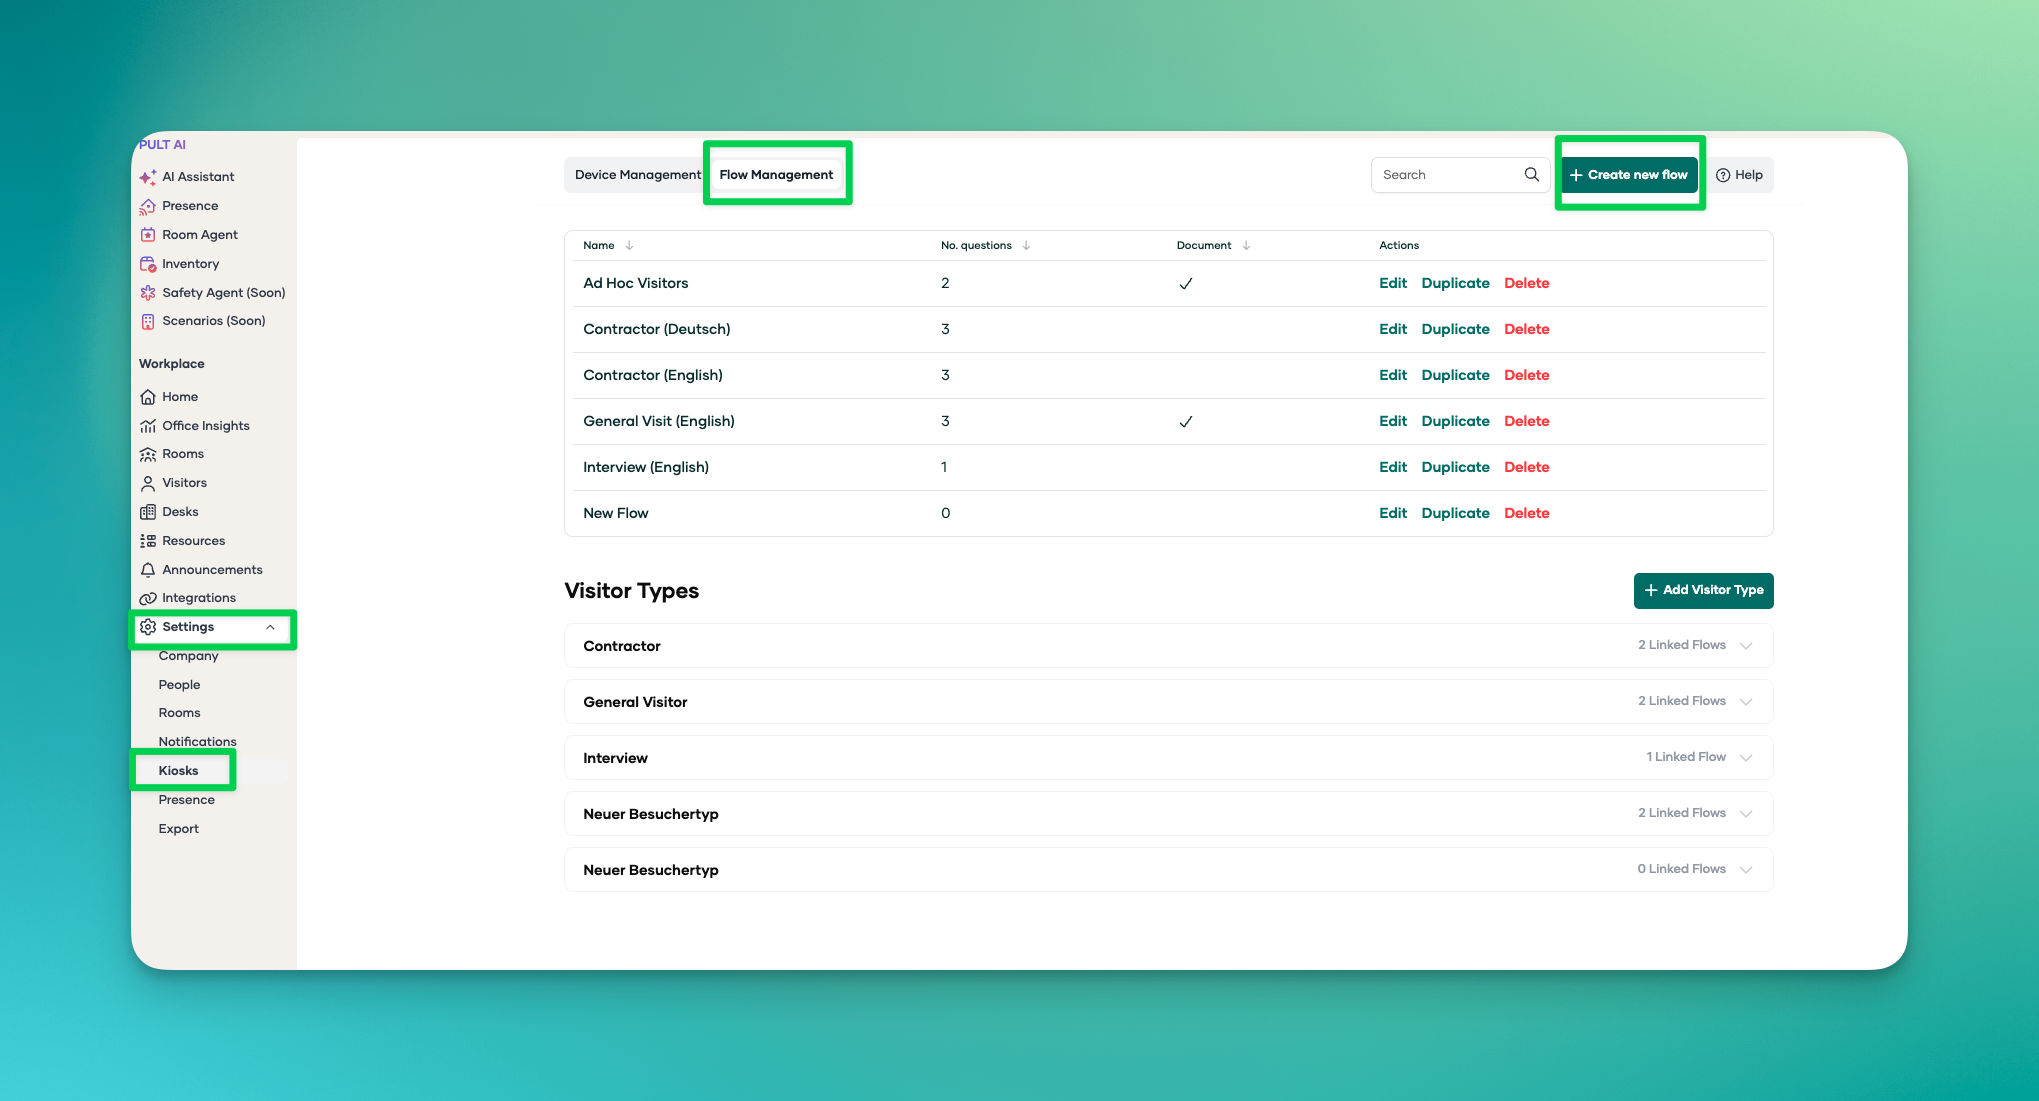The image size is (2039, 1101).
Task: Click the AI Assistant sparkle icon
Action: [x=148, y=177]
